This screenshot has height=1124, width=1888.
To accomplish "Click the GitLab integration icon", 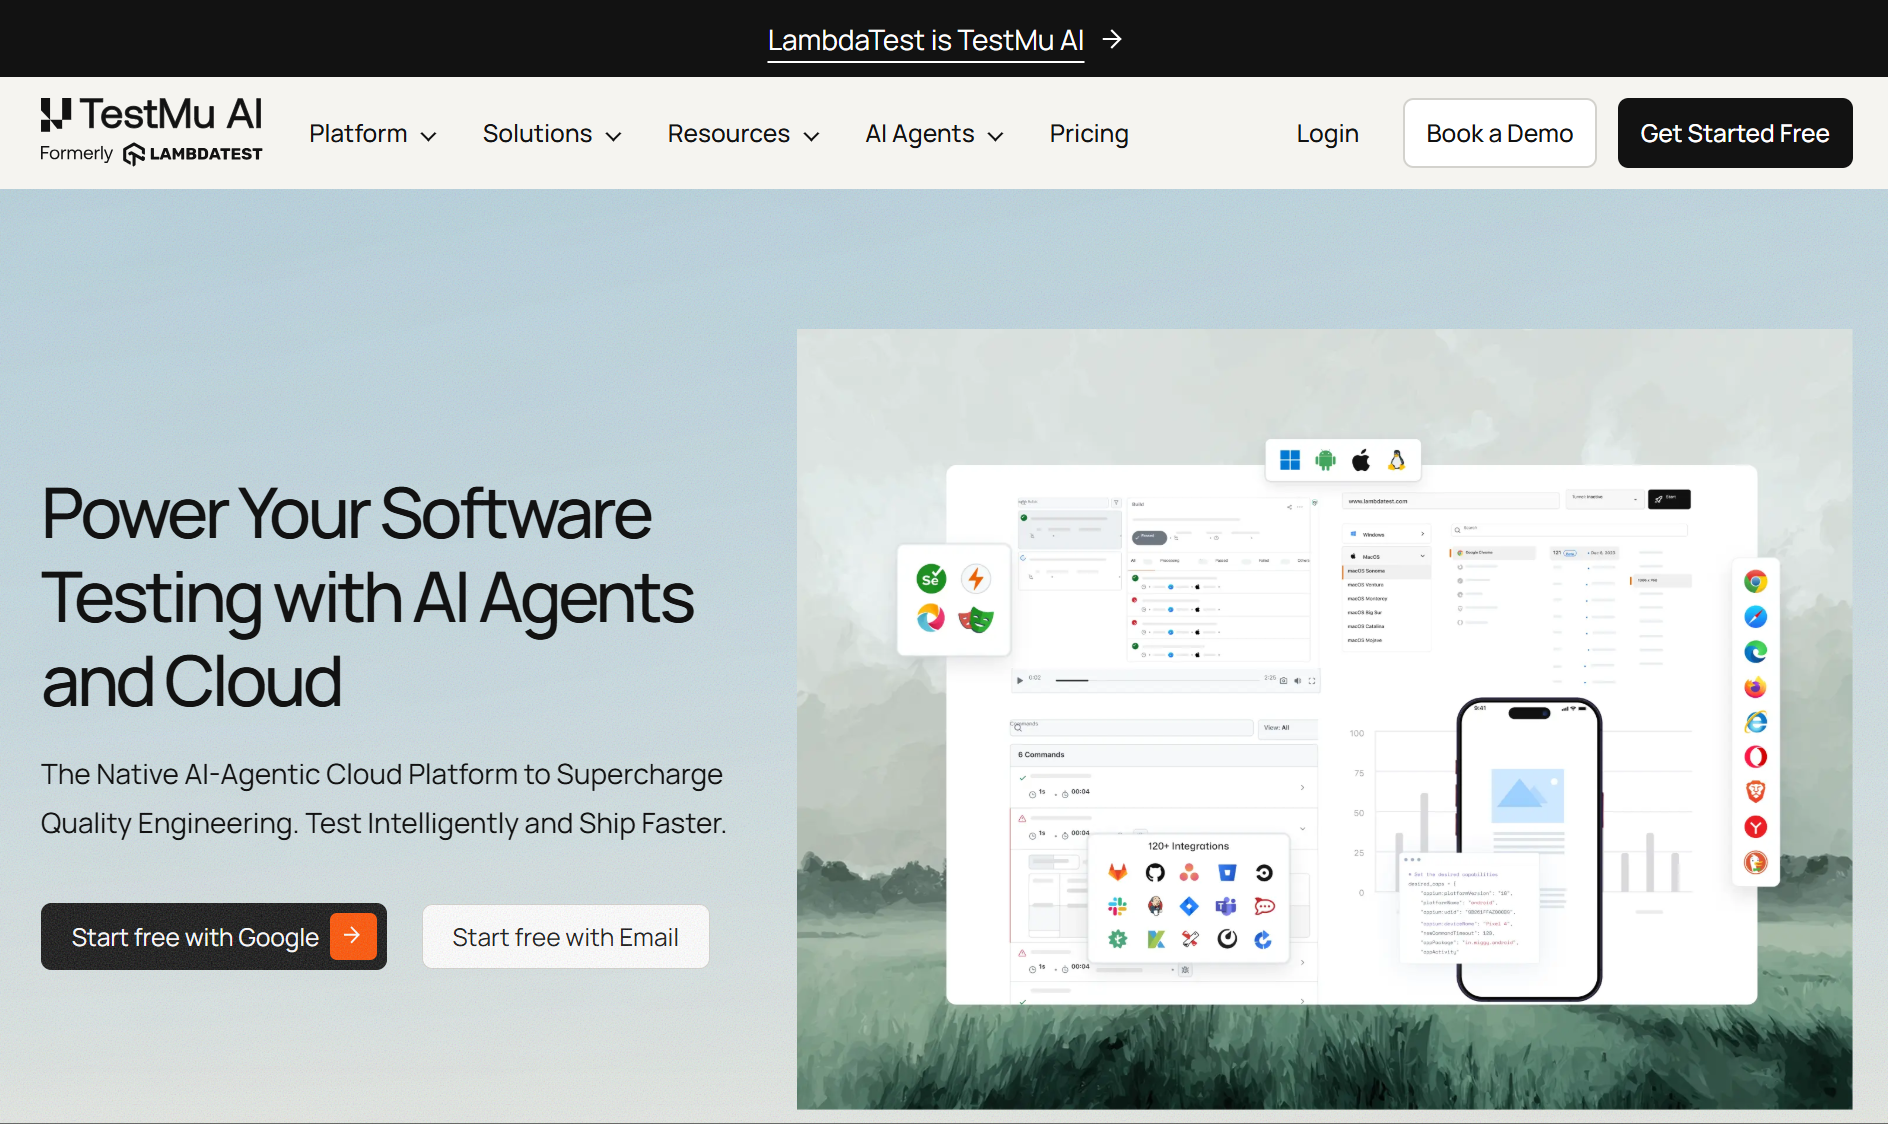I will 1118,873.
